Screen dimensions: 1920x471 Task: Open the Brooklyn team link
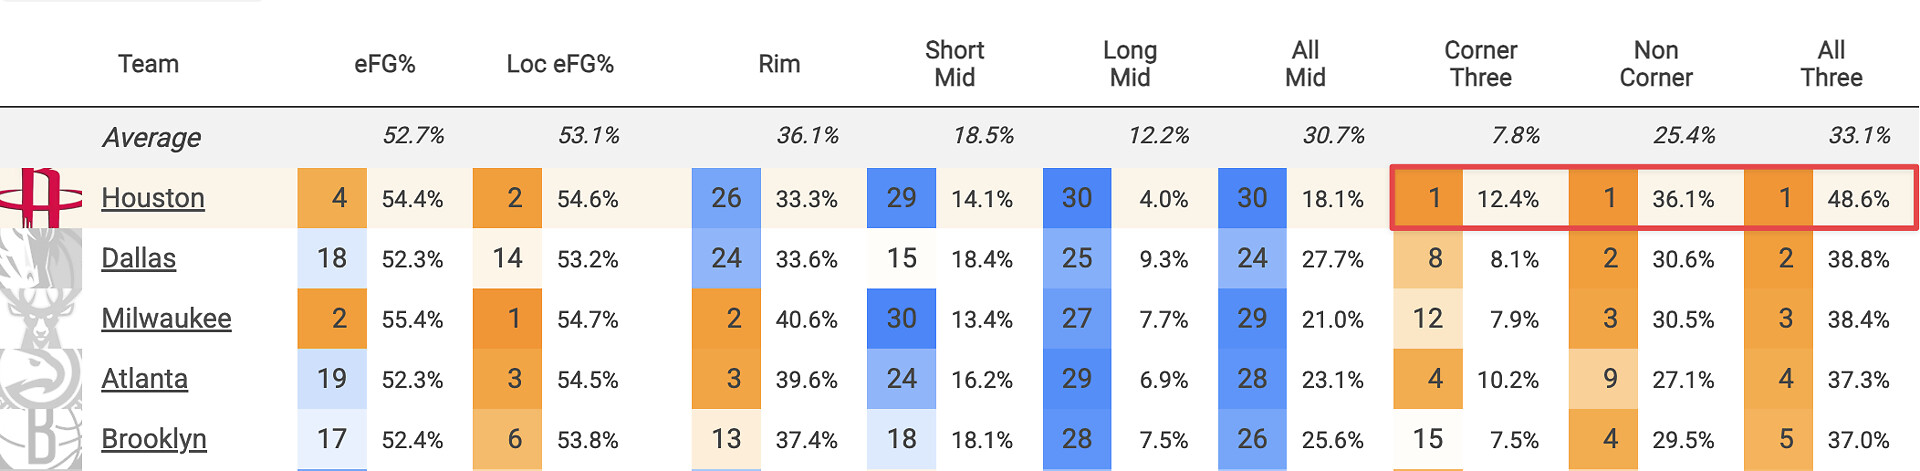pyautogui.click(x=154, y=438)
